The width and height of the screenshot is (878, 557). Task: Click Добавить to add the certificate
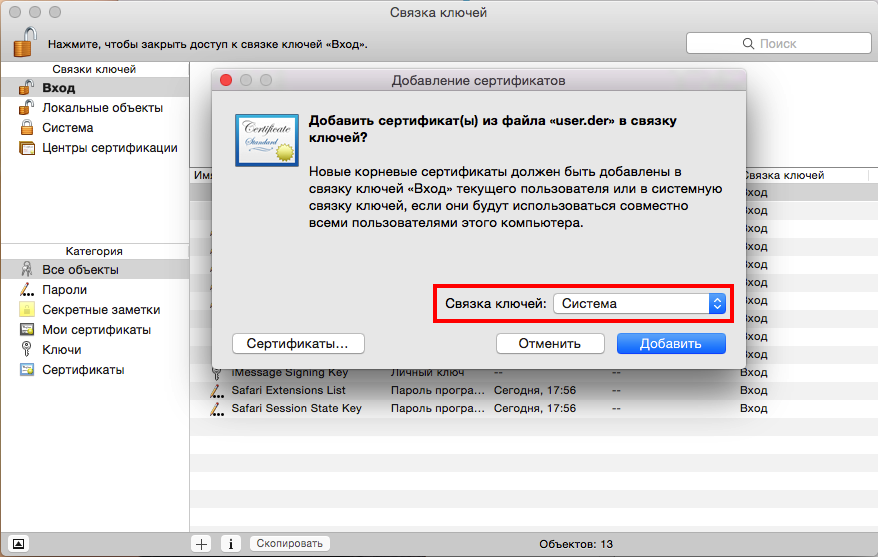(671, 343)
